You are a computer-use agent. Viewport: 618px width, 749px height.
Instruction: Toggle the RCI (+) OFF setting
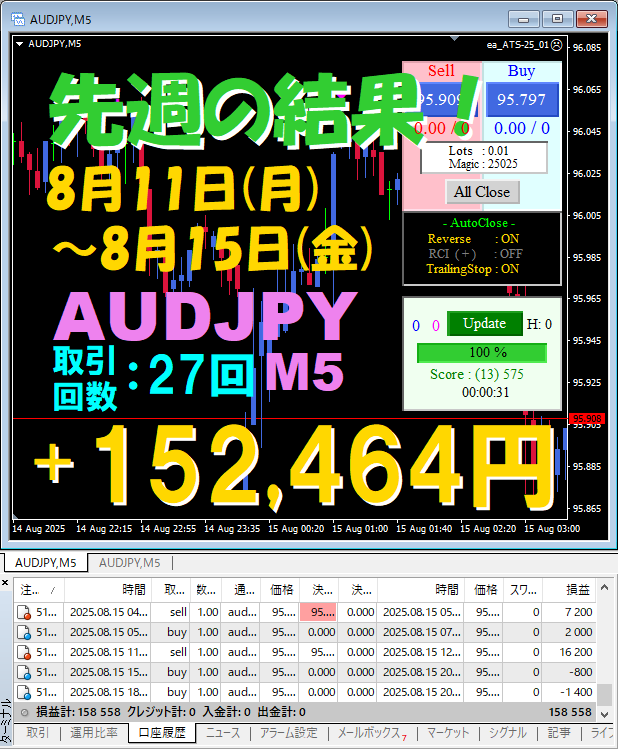[x=475, y=254]
